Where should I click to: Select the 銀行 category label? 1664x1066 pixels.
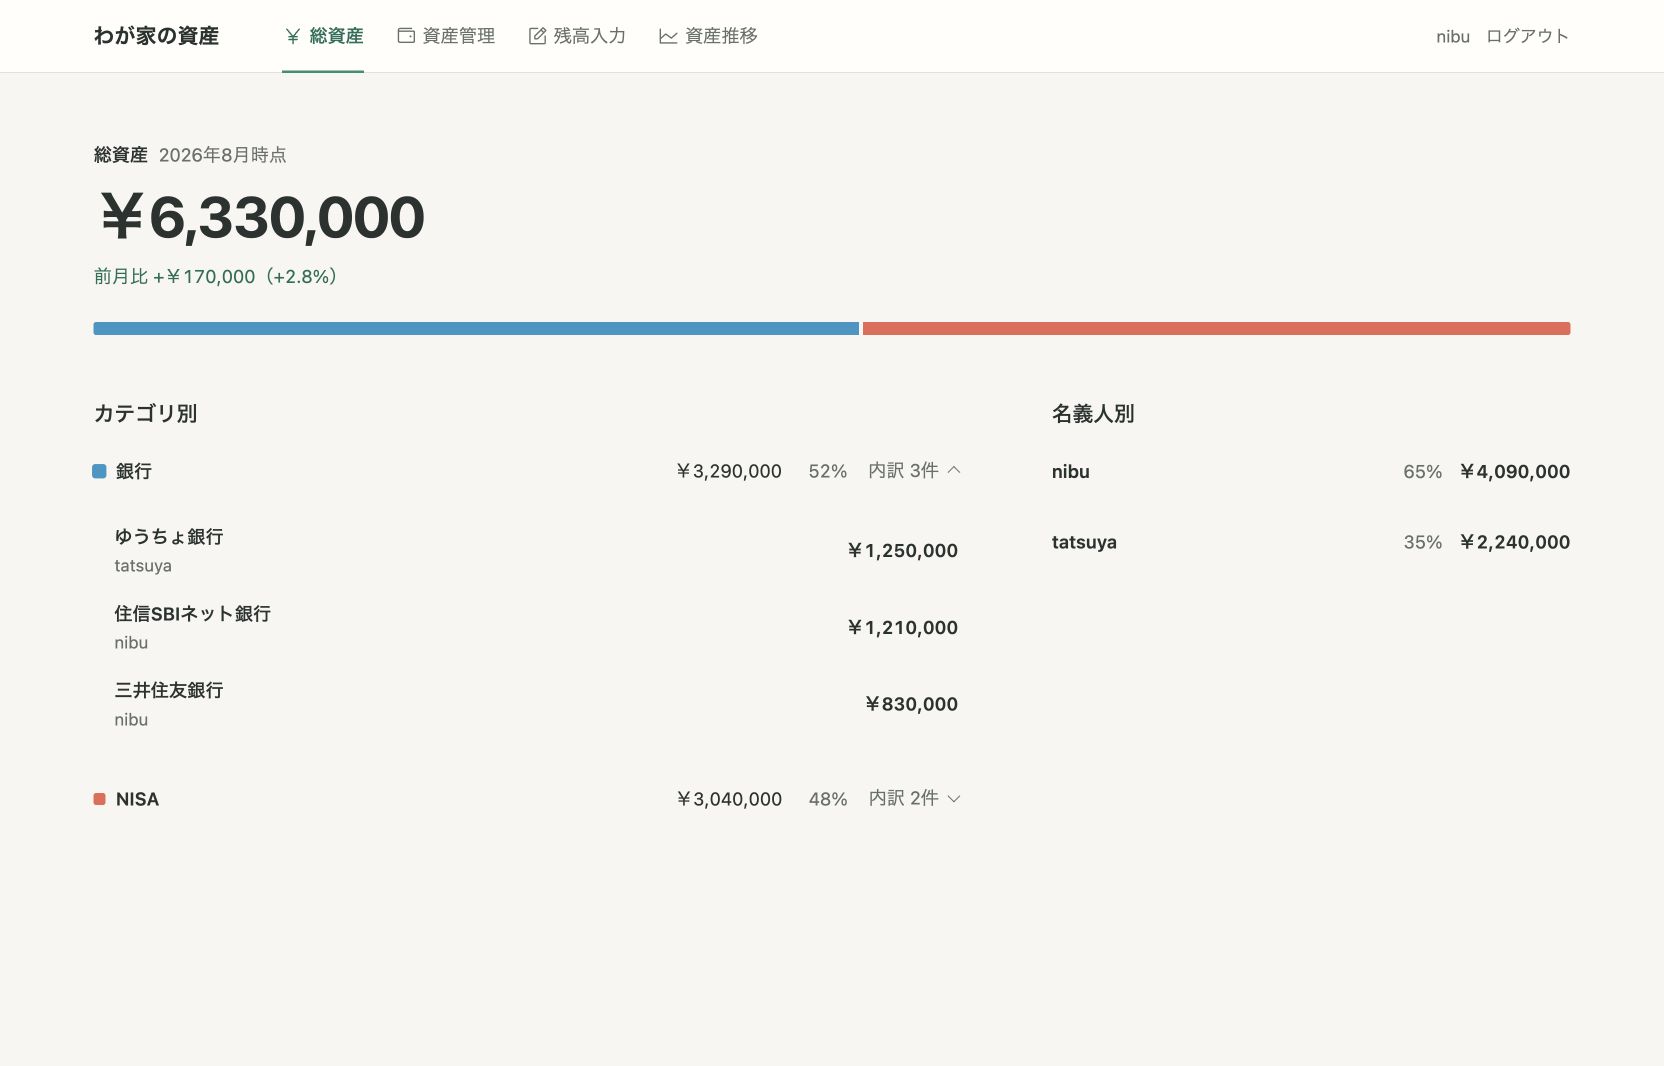click(134, 471)
